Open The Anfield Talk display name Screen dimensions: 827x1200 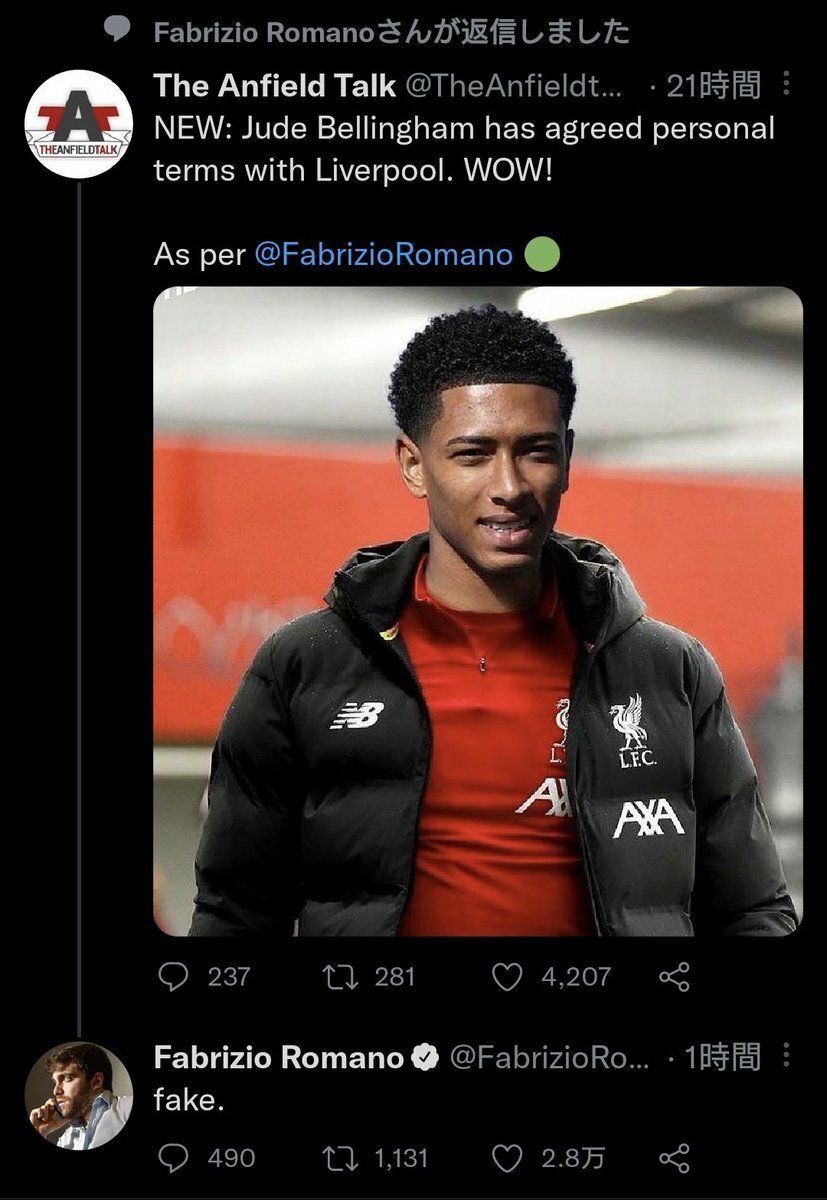275,86
